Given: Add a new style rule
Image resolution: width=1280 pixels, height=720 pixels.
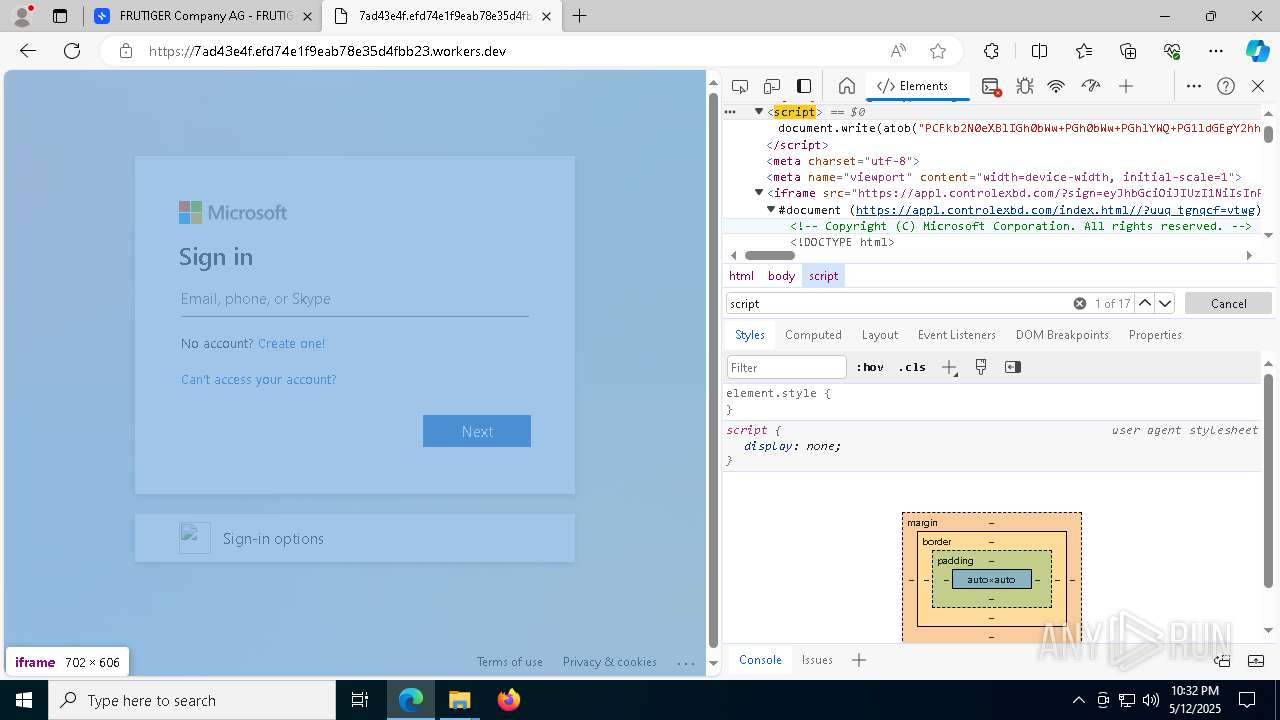Looking at the screenshot, I should (949, 367).
